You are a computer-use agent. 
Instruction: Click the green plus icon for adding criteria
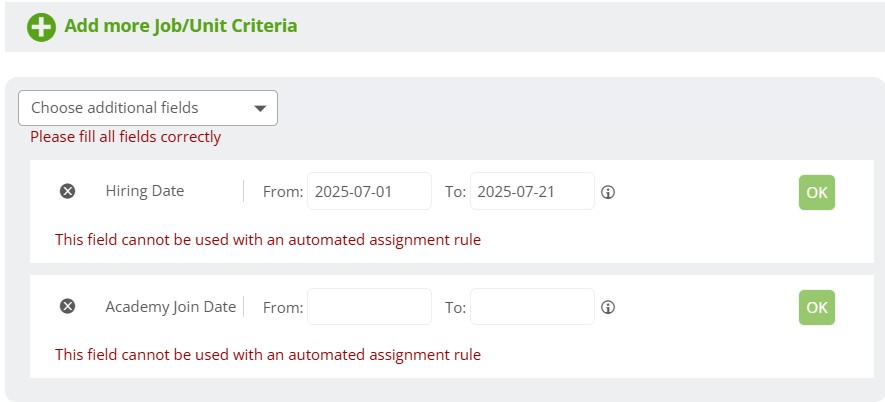point(41,27)
